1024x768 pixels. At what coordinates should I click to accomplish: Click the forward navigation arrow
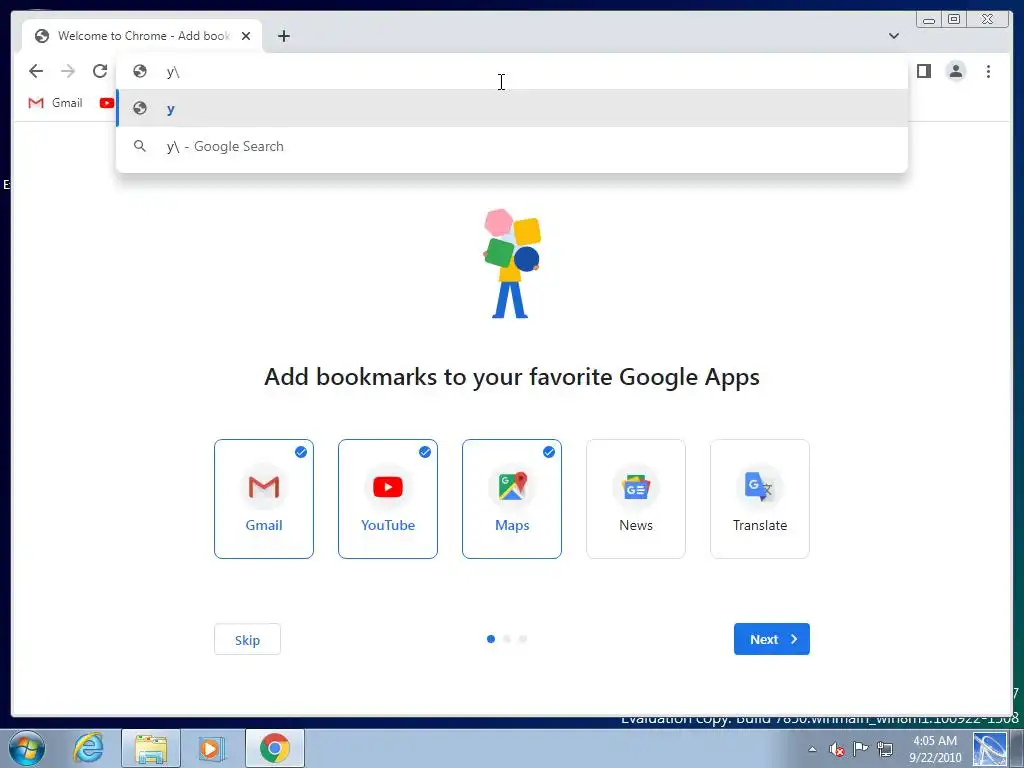coord(68,71)
